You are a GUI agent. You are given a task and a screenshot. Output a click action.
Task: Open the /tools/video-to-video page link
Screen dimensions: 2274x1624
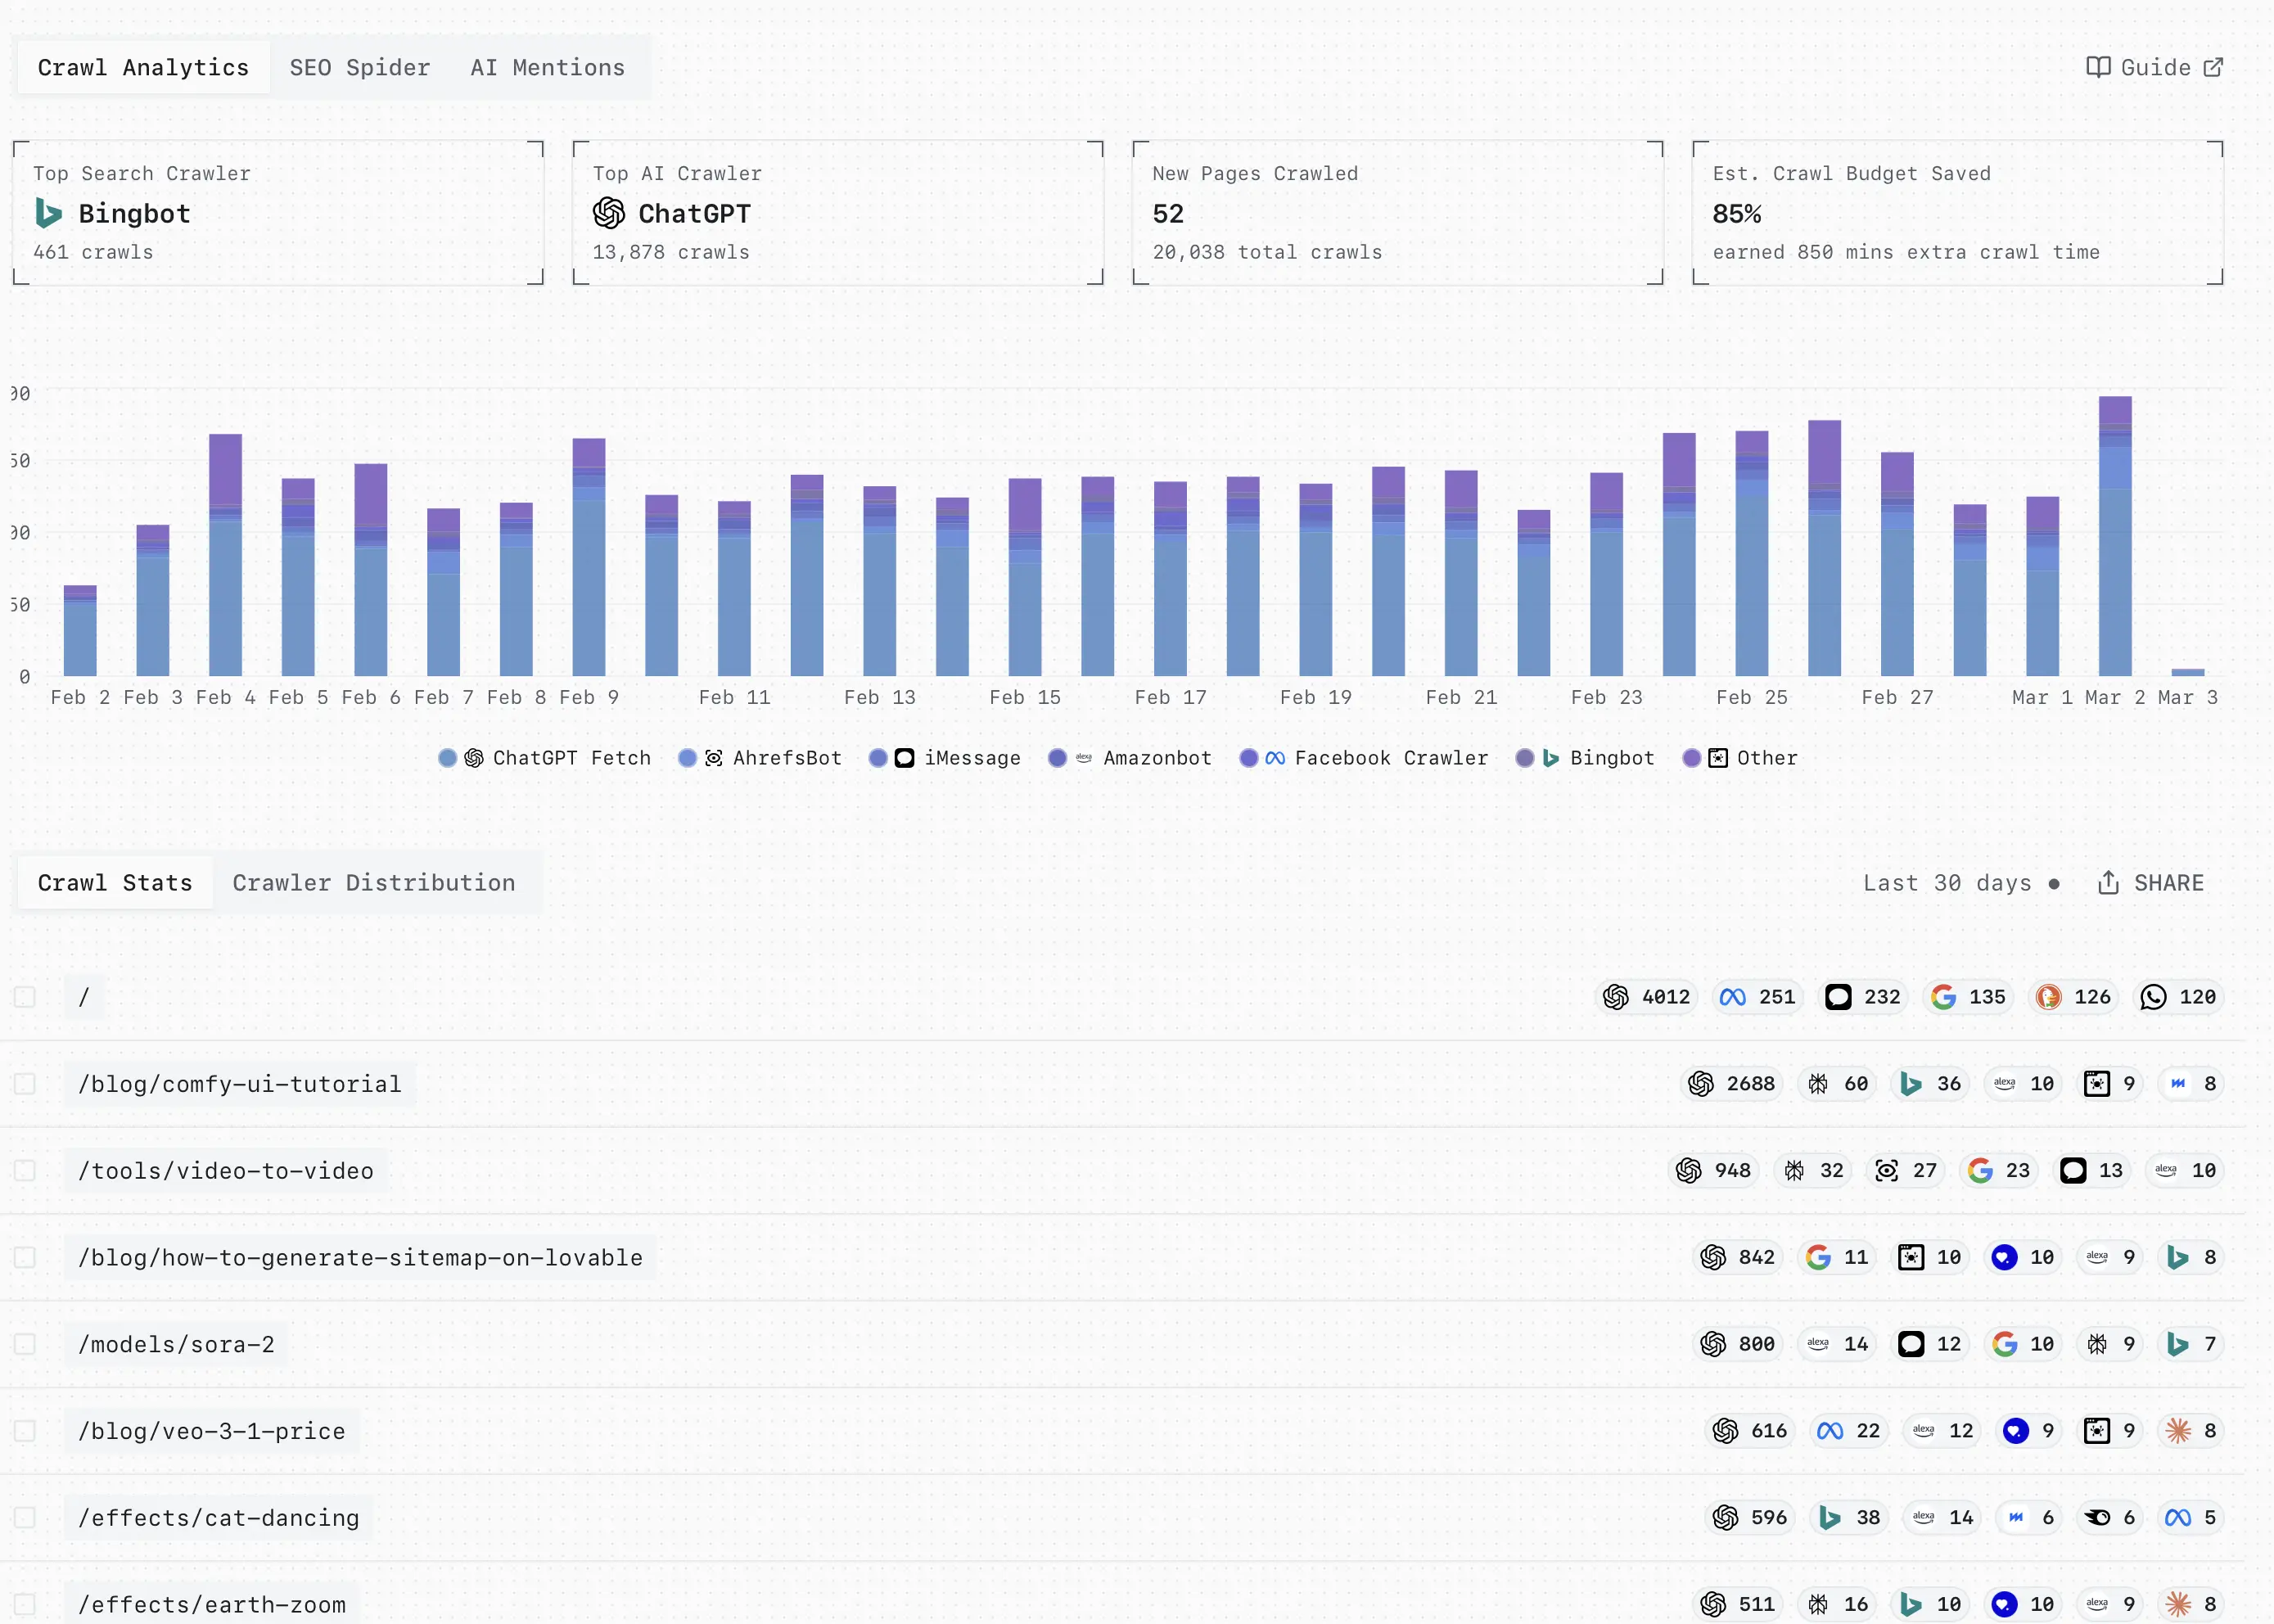[x=226, y=1171]
